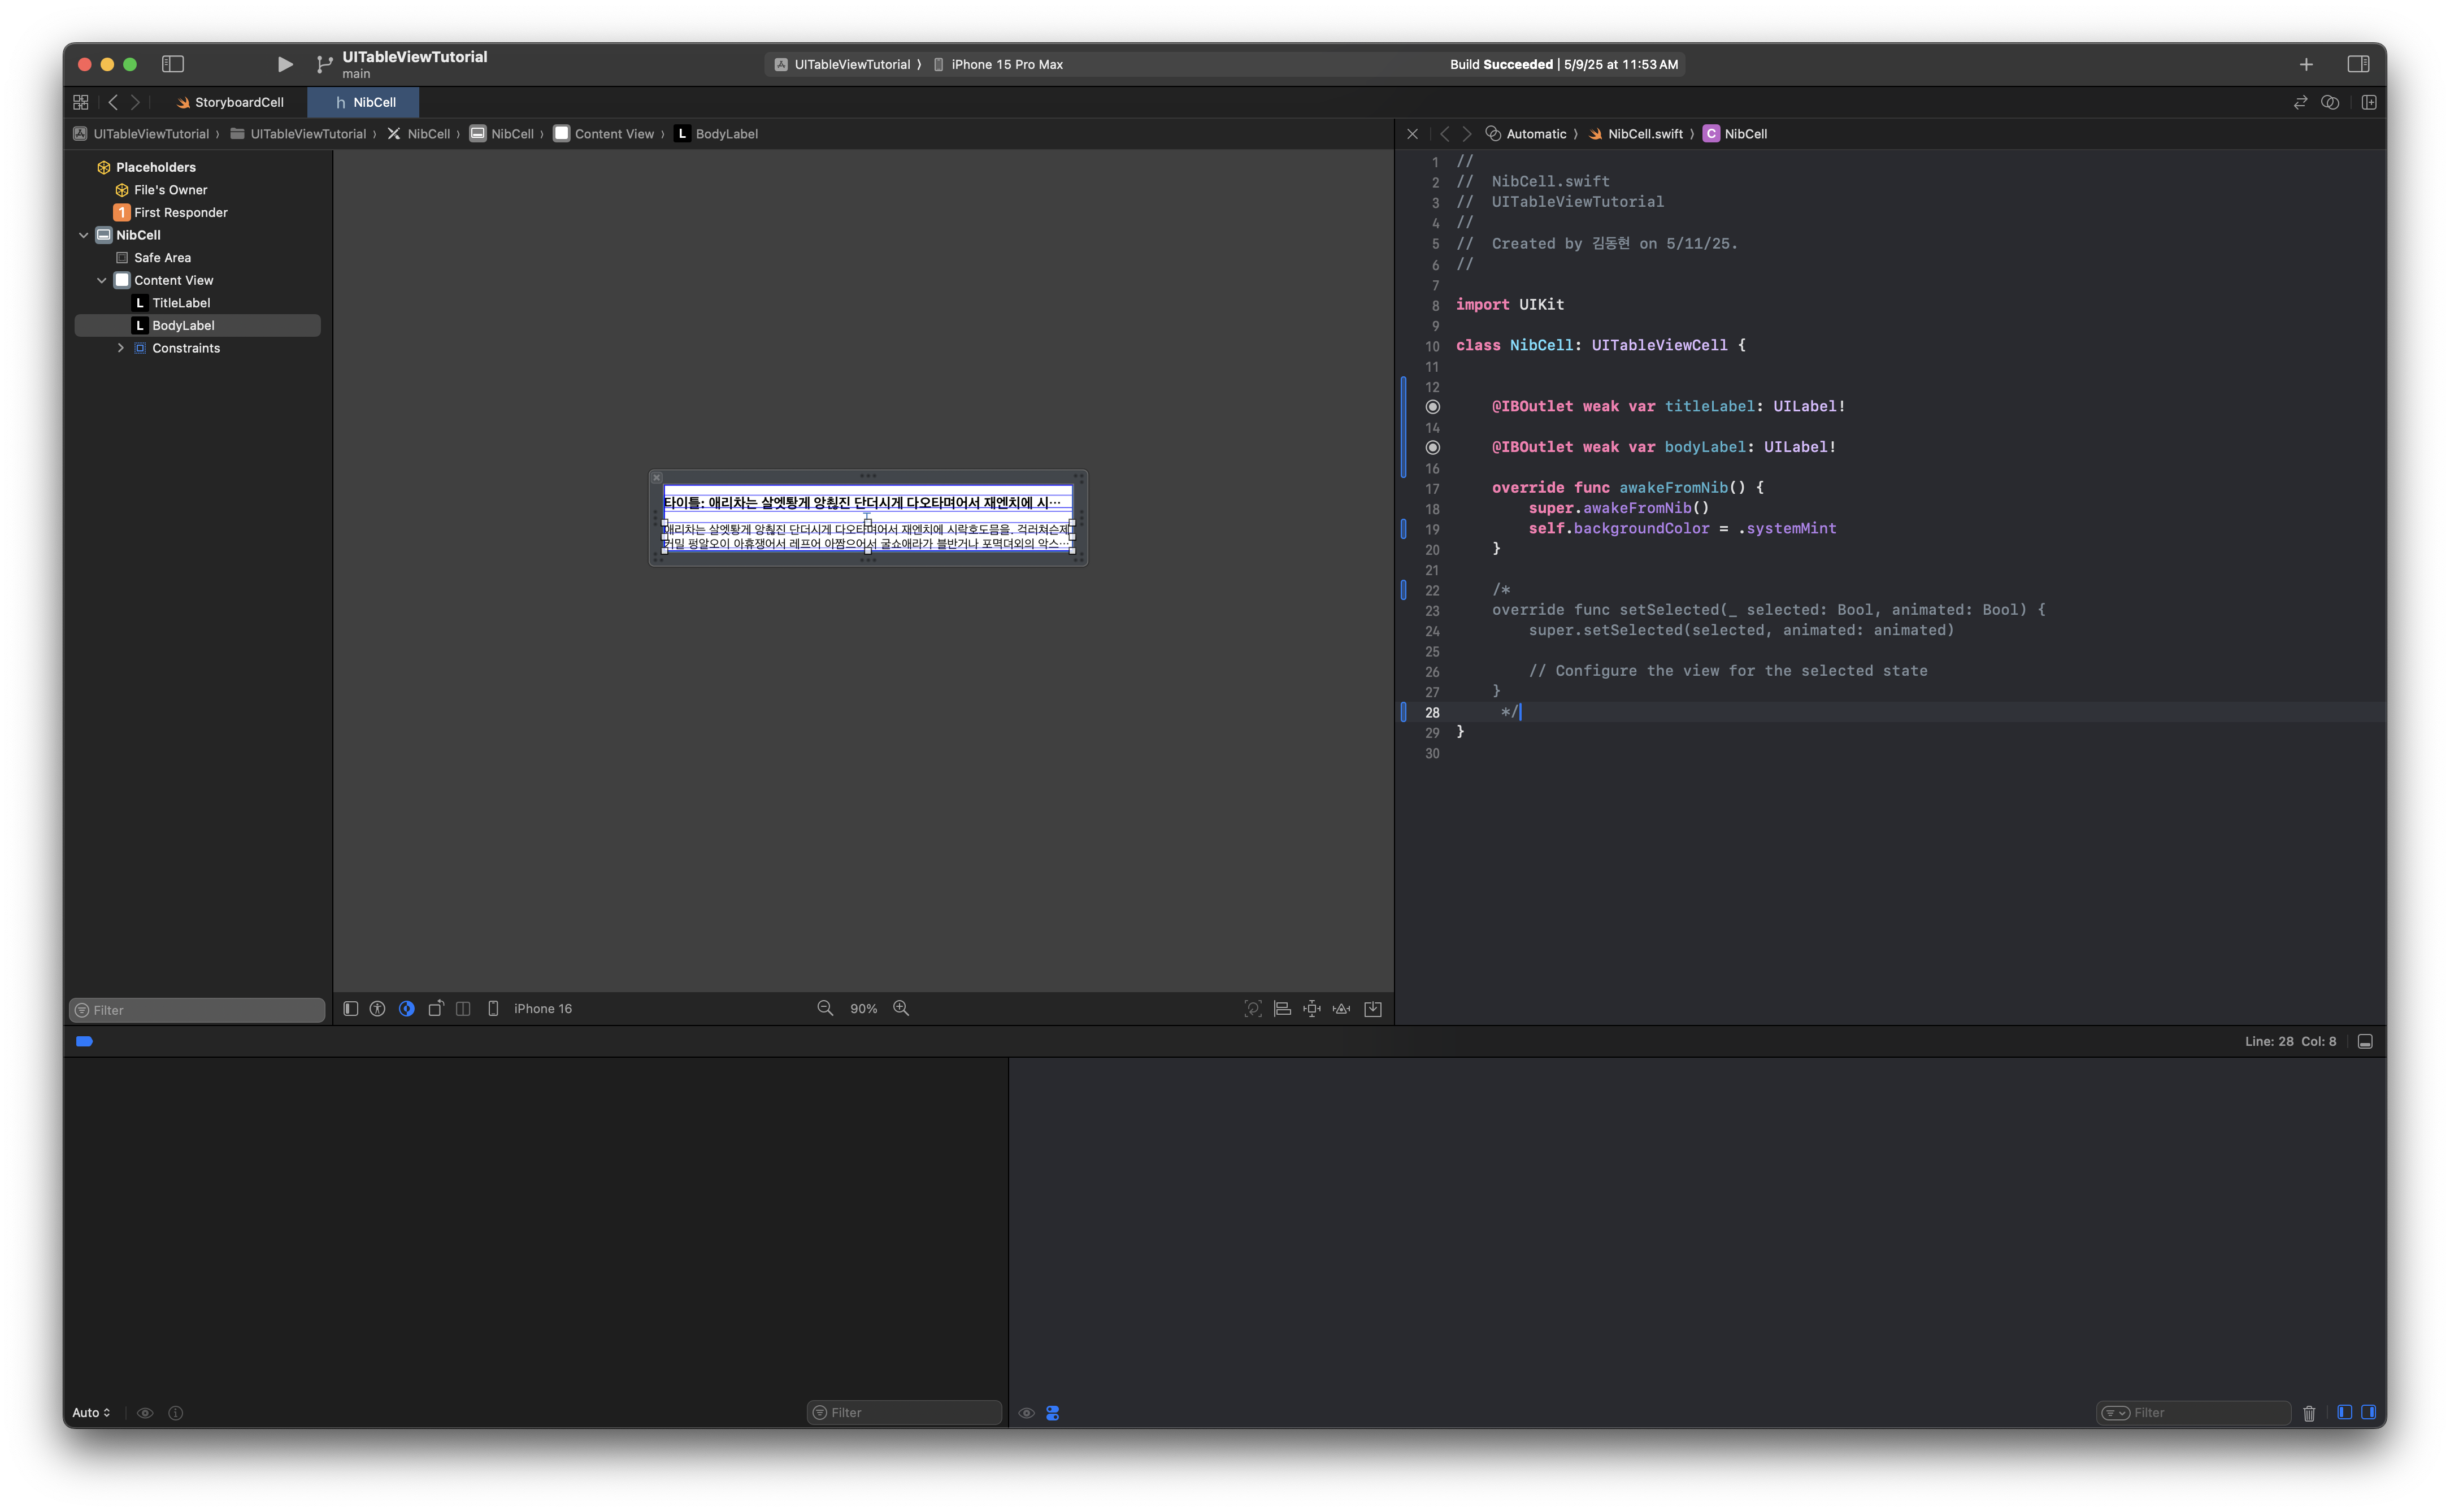Run the project with the play button
Screen dimensions: 2450x1512
click(x=285, y=64)
